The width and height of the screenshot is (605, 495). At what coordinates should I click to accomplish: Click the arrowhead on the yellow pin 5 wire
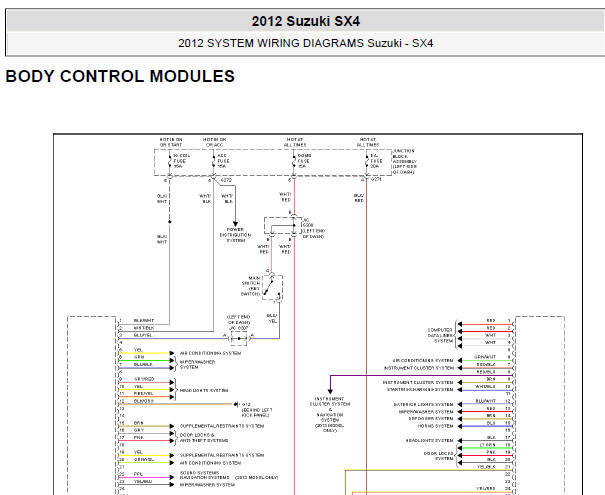(x=172, y=353)
